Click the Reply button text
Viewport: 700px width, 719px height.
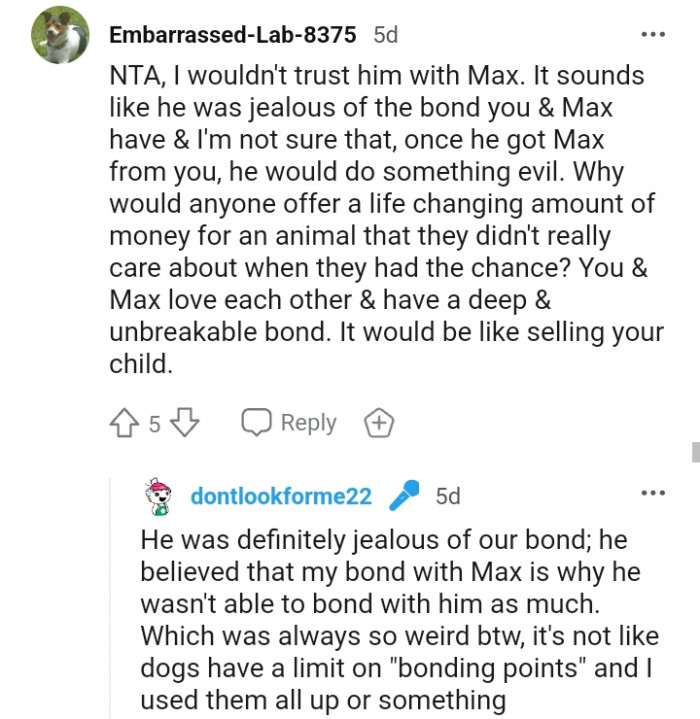pos(308,423)
